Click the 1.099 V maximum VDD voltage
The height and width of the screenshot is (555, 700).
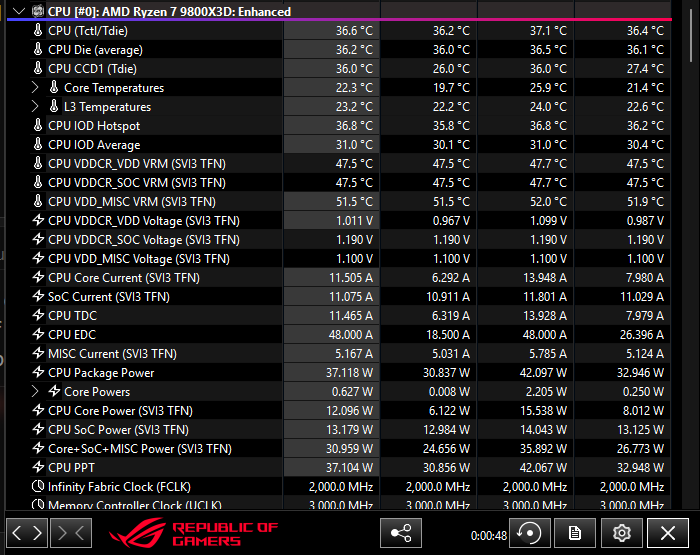click(x=548, y=221)
